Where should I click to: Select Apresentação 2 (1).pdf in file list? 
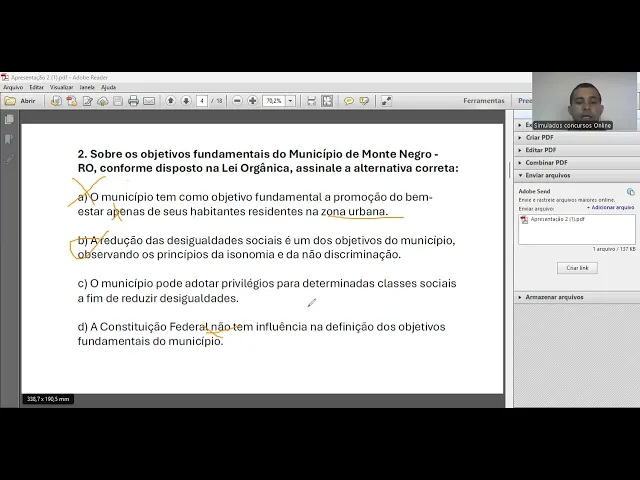click(x=558, y=219)
